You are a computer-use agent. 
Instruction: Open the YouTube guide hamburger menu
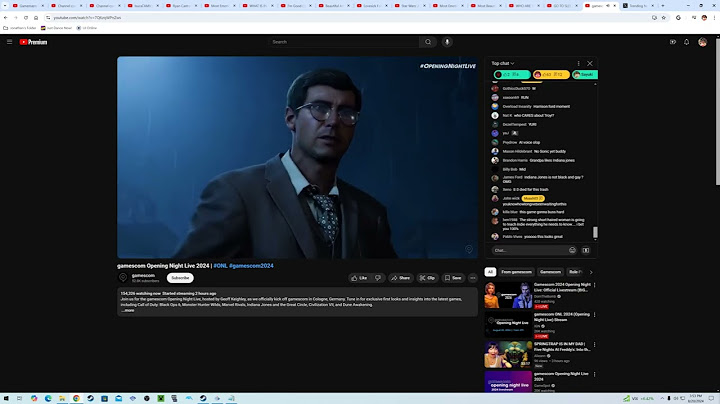(x=9, y=42)
